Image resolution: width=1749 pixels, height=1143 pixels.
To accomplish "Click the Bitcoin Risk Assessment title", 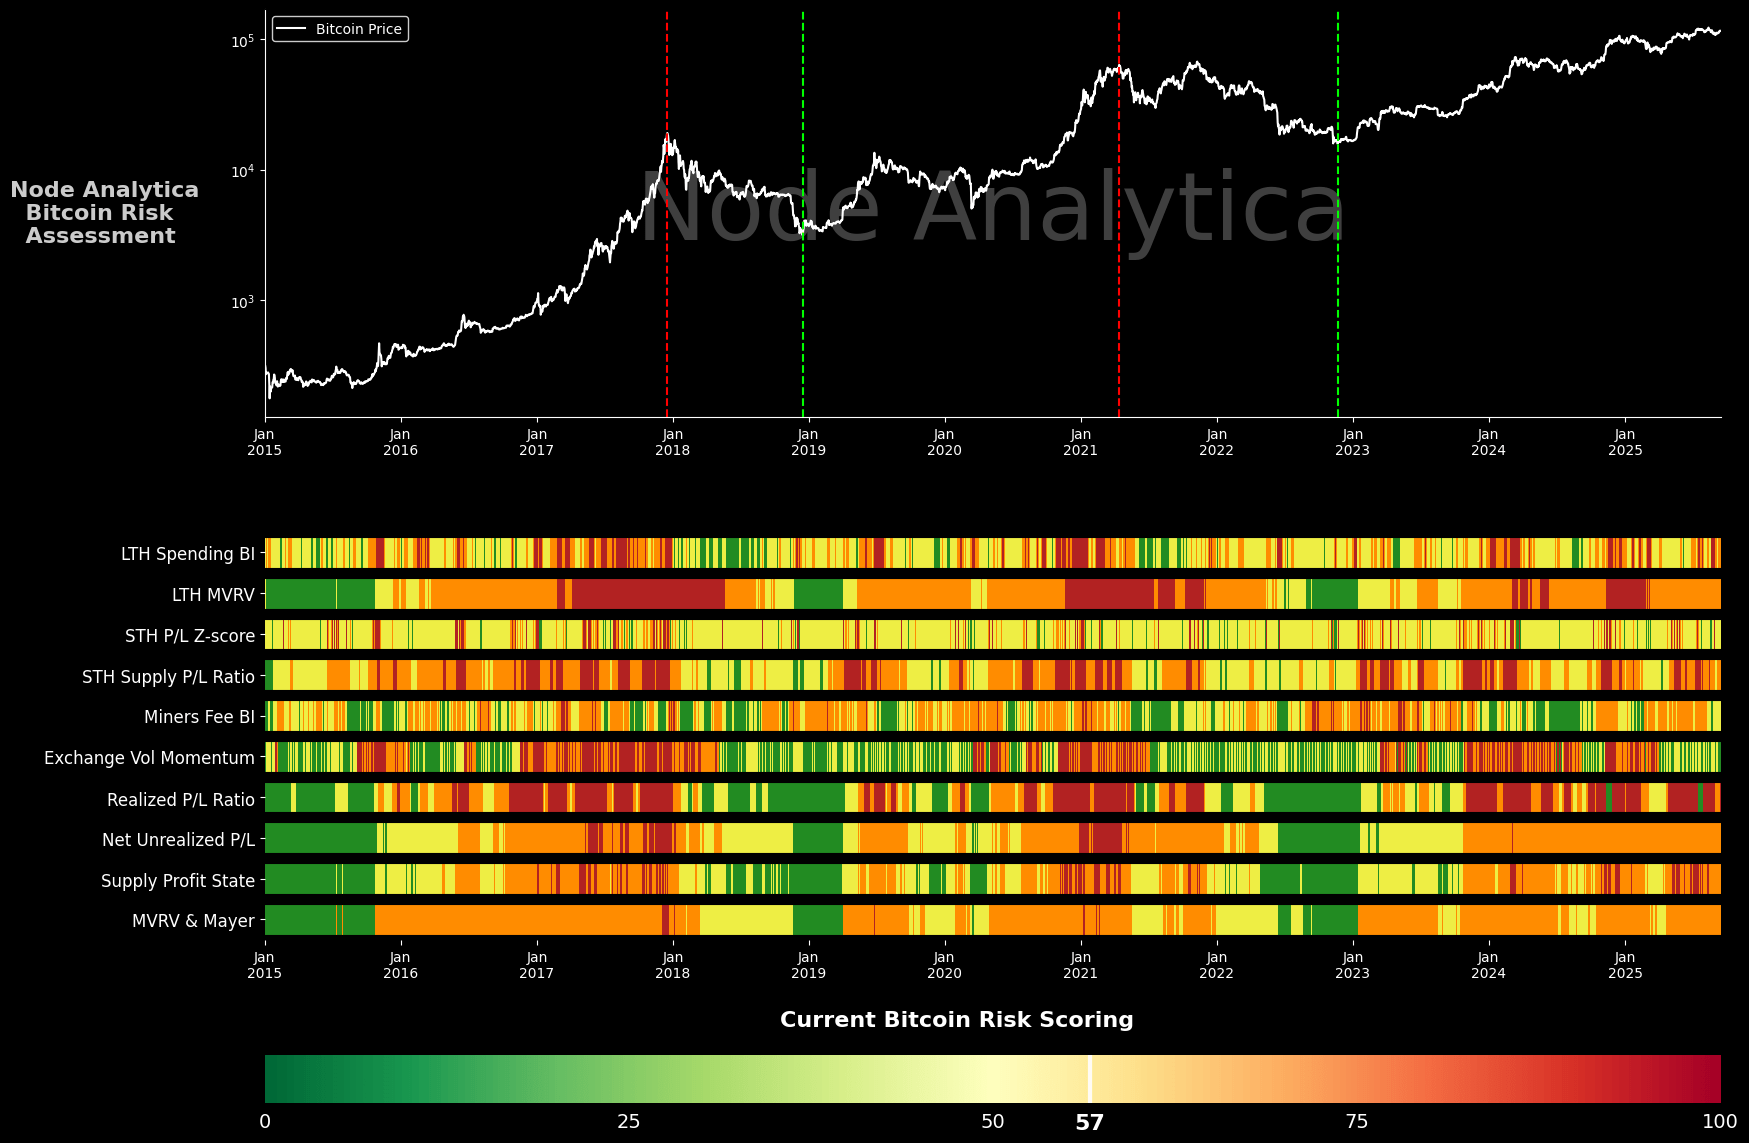I will (102, 212).
